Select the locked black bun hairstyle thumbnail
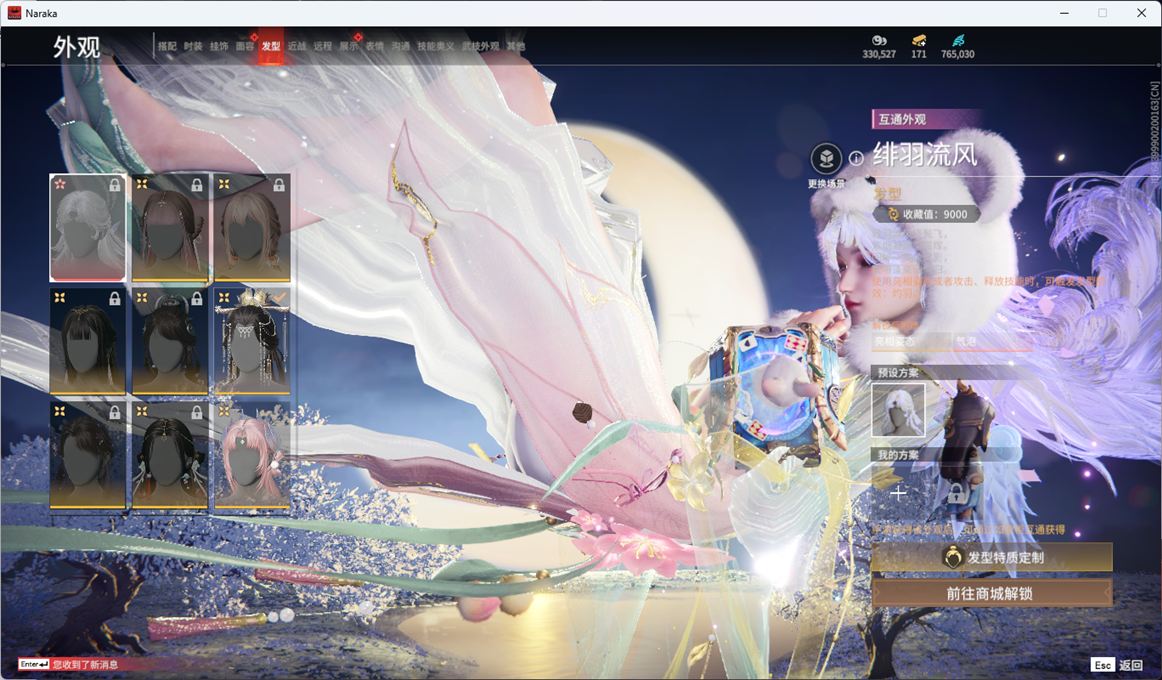This screenshot has height=680, width=1162. 170,341
